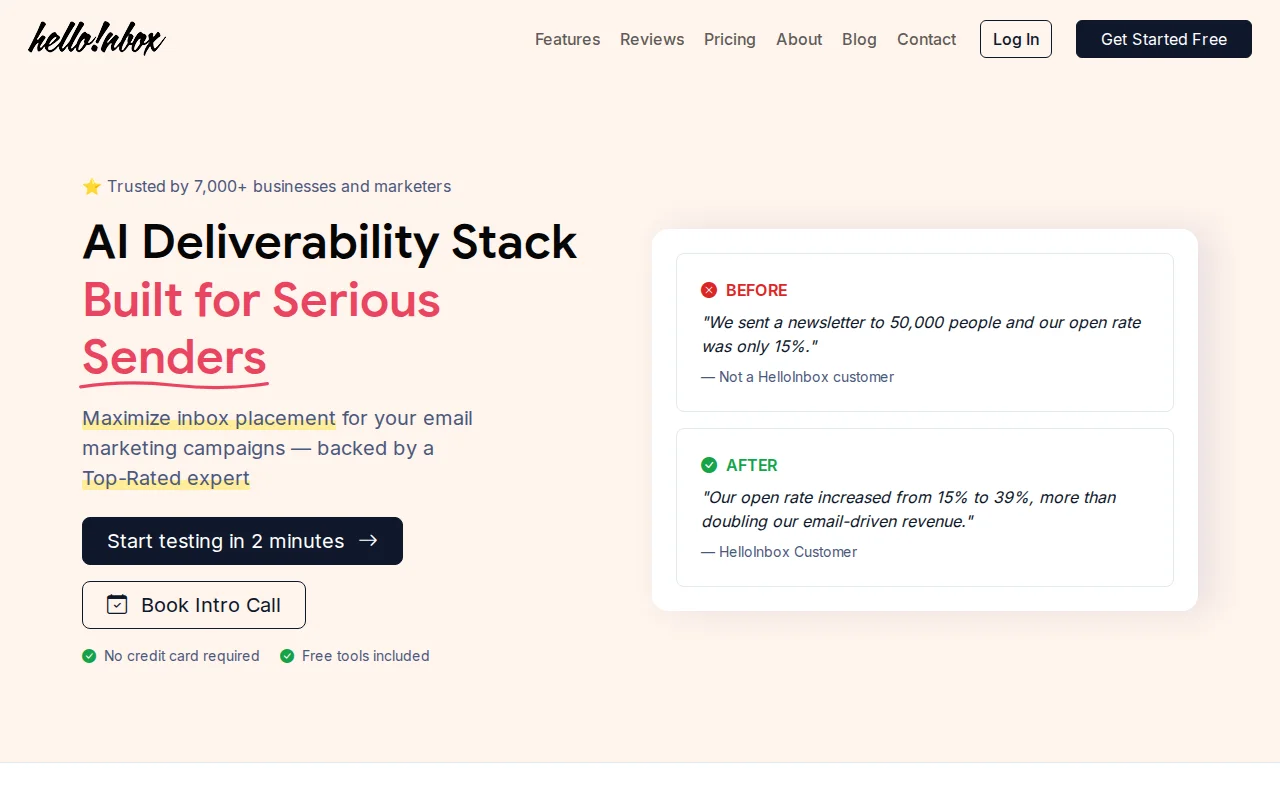The height and width of the screenshot is (800, 1280).
Task: Click Get Started Free button
Action: click(x=1164, y=39)
